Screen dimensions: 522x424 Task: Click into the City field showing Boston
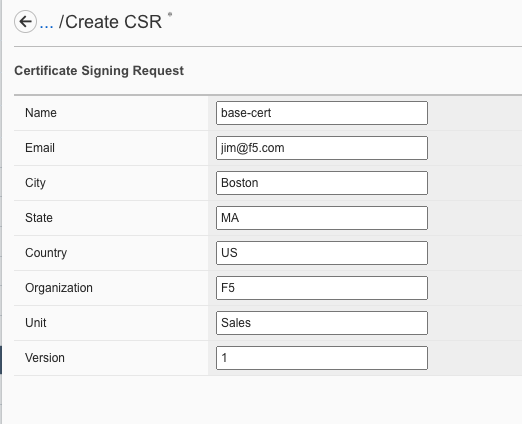tap(322, 183)
